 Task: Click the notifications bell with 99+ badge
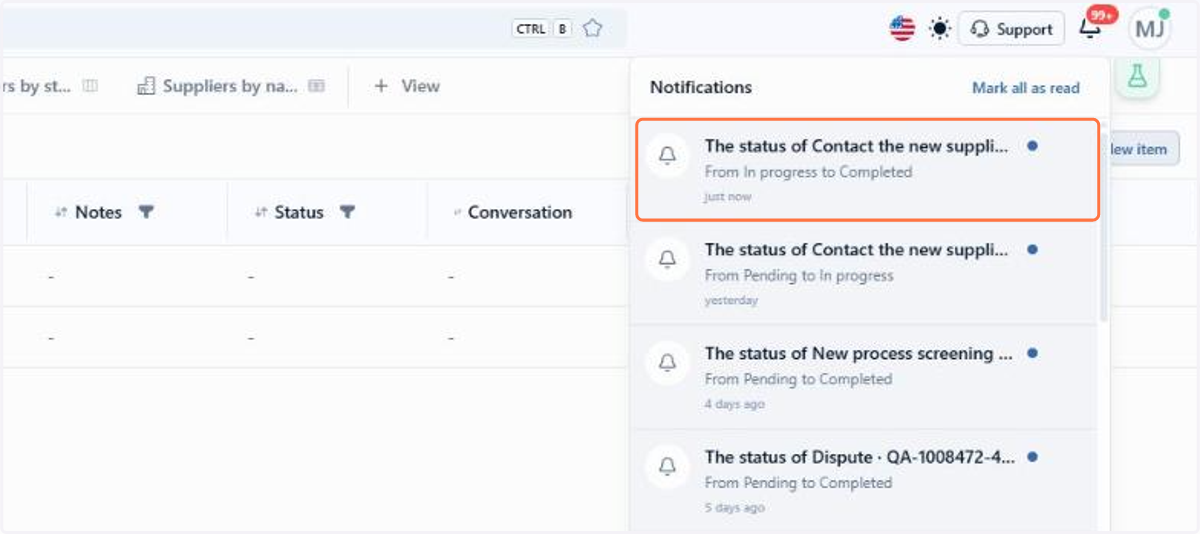[1091, 29]
